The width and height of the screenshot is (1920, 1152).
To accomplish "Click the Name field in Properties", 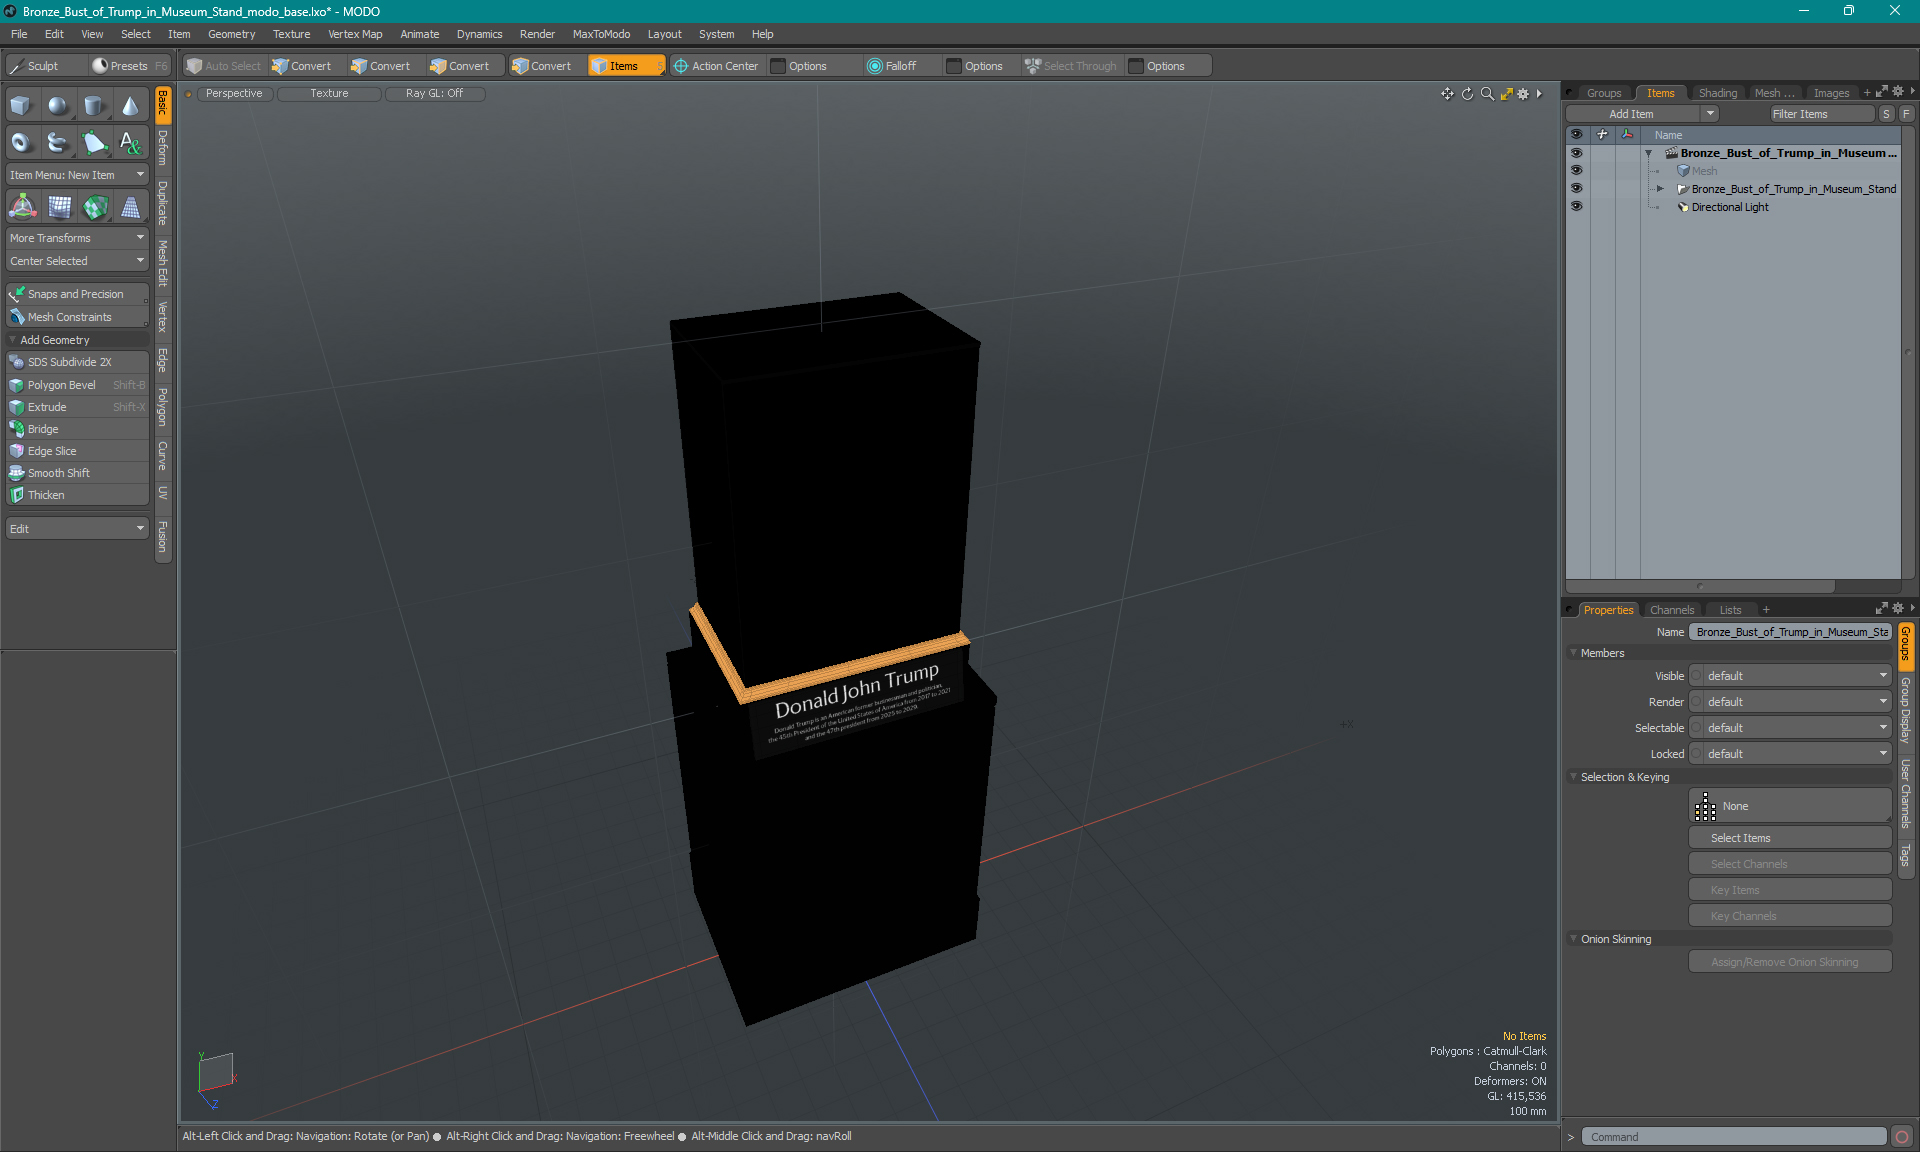I will 1790,632.
